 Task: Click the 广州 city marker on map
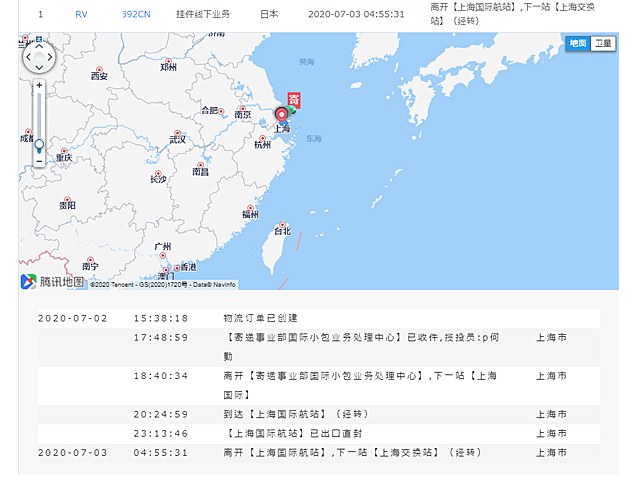click(163, 246)
